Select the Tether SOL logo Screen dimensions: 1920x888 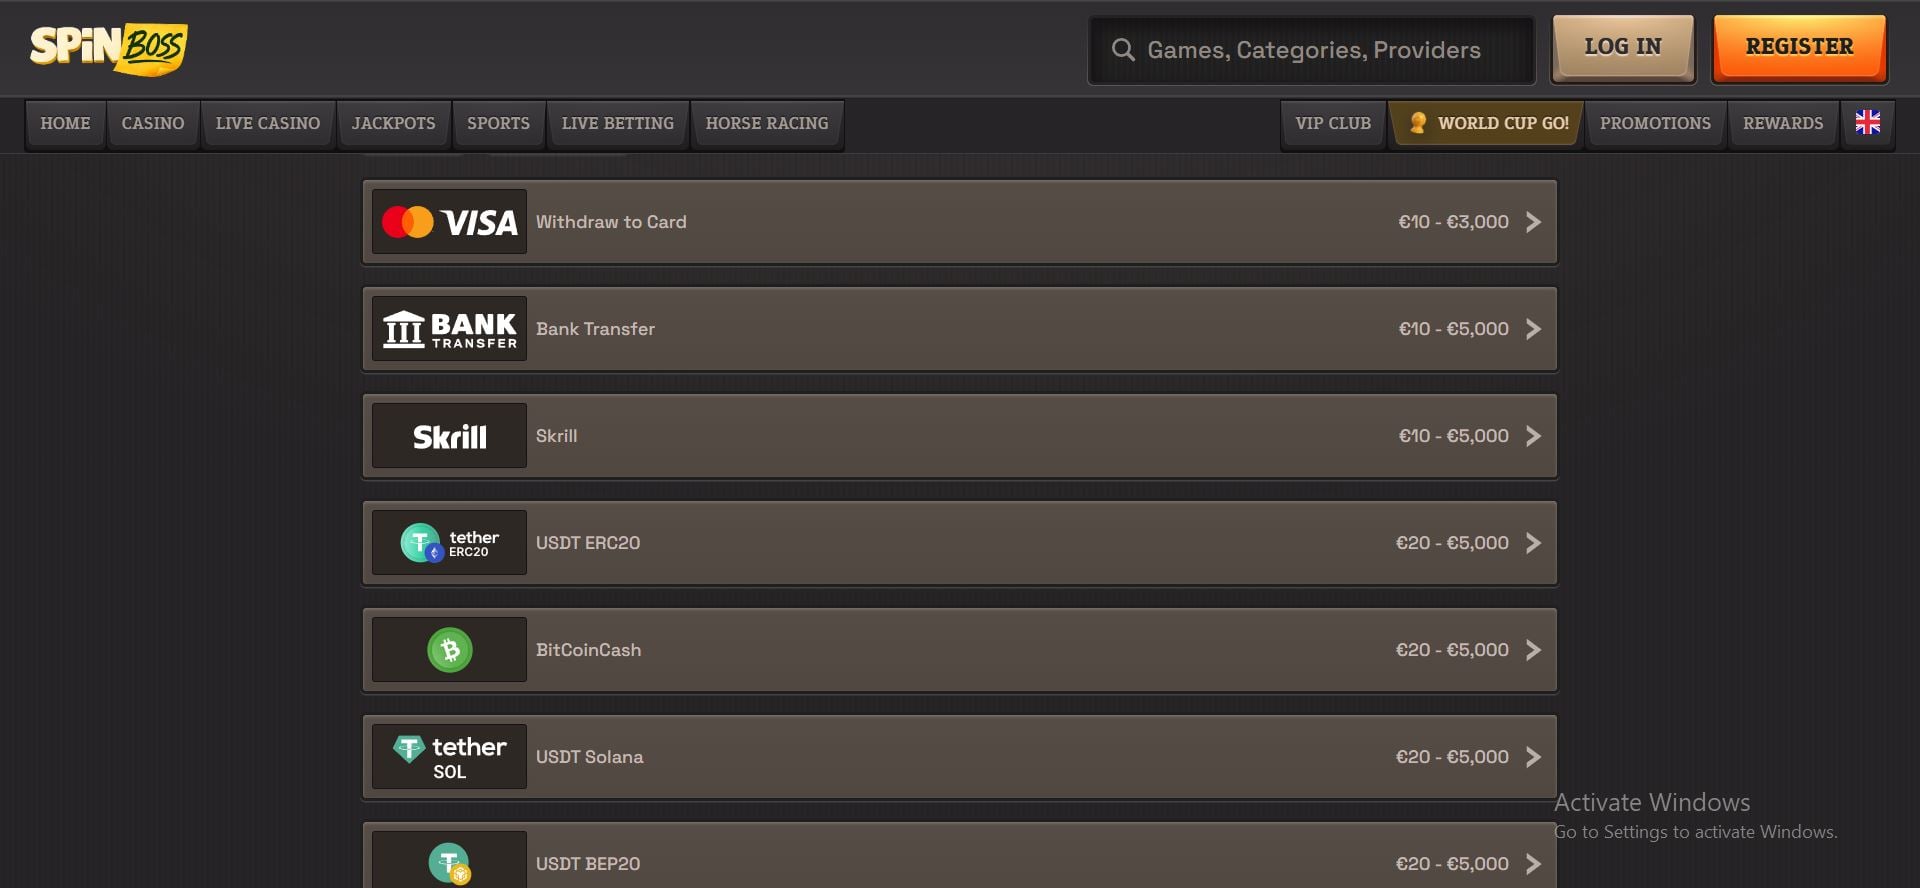[449, 757]
